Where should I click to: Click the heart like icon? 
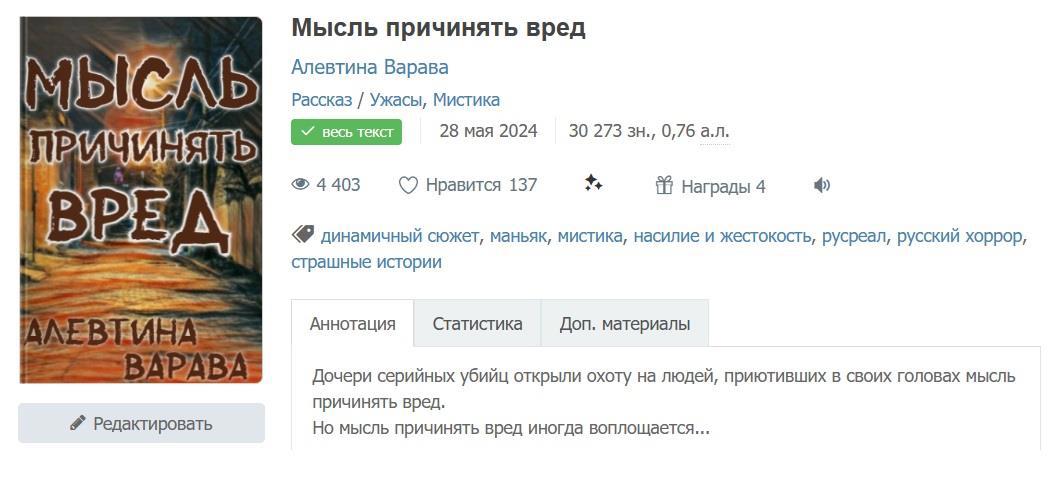(408, 185)
